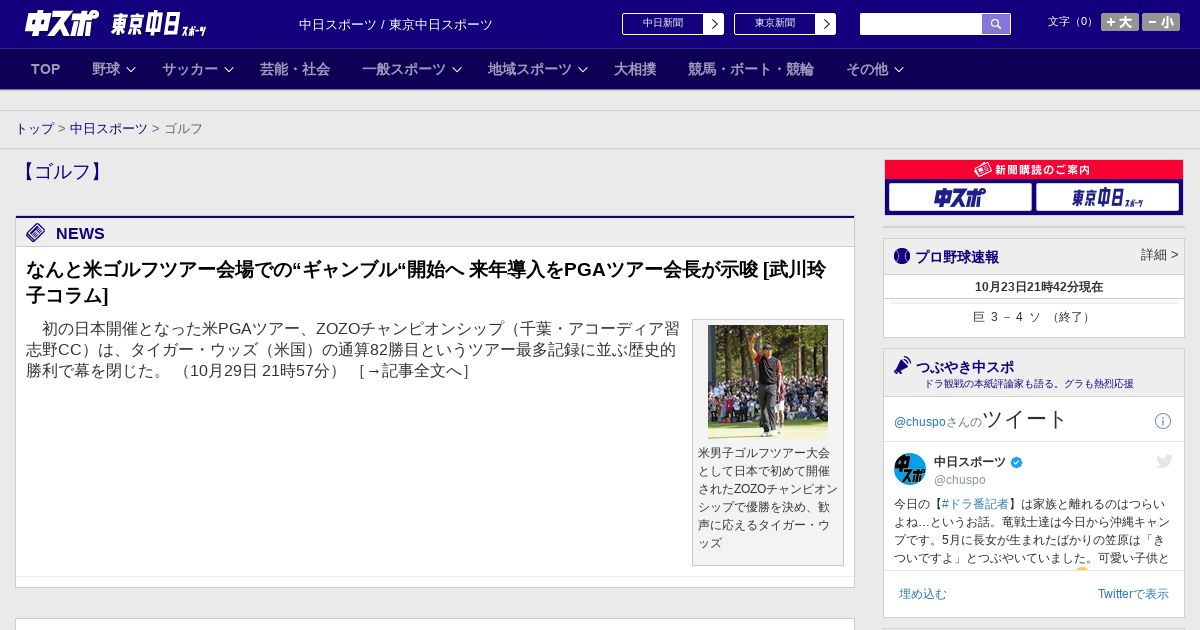The height and width of the screenshot is (630, 1200).
Task: Focus the header search input field
Action: pos(921,24)
